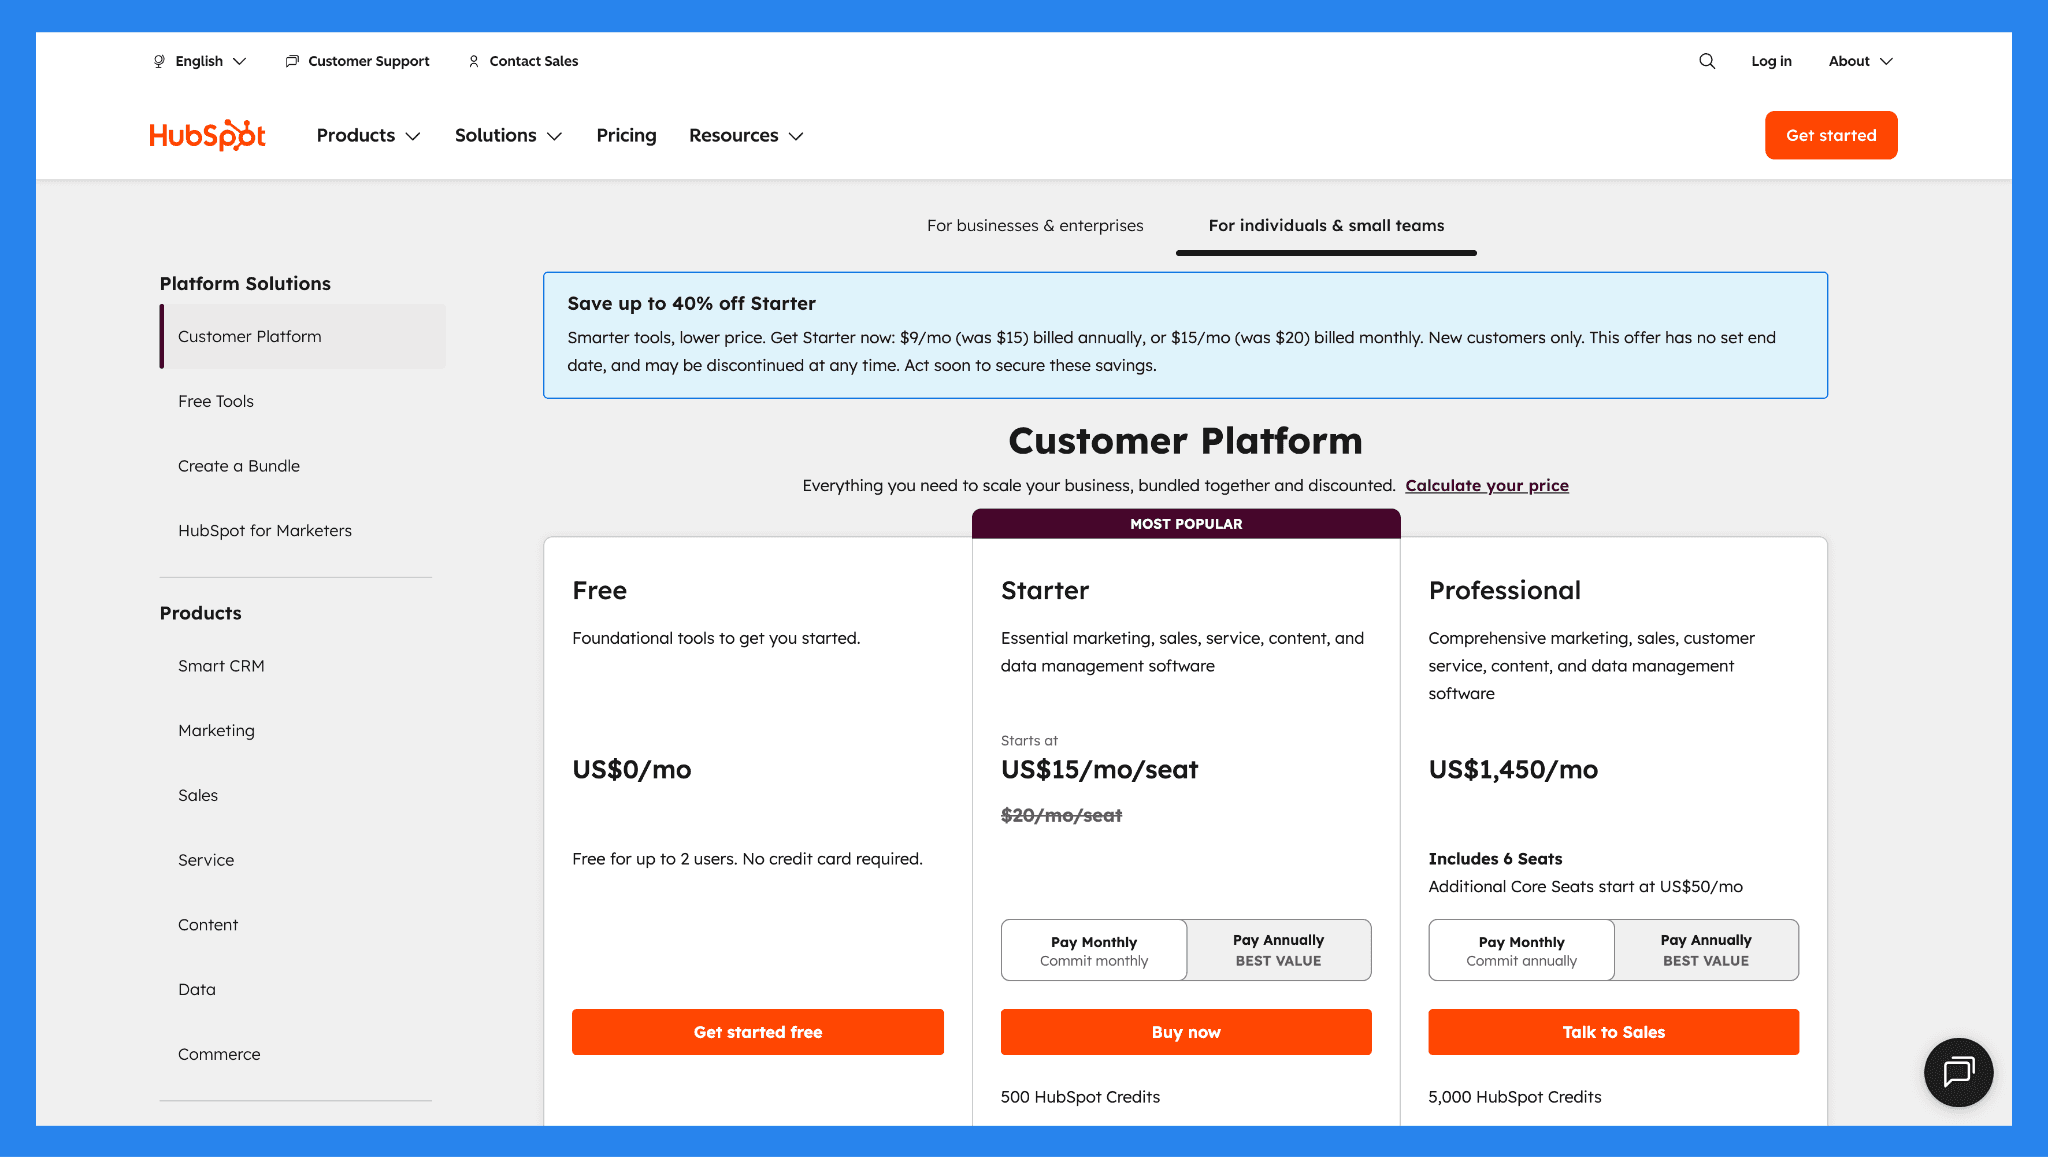This screenshot has width=2048, height=1157.
Task: Open Service product pricing
Action: click(206, 860)
